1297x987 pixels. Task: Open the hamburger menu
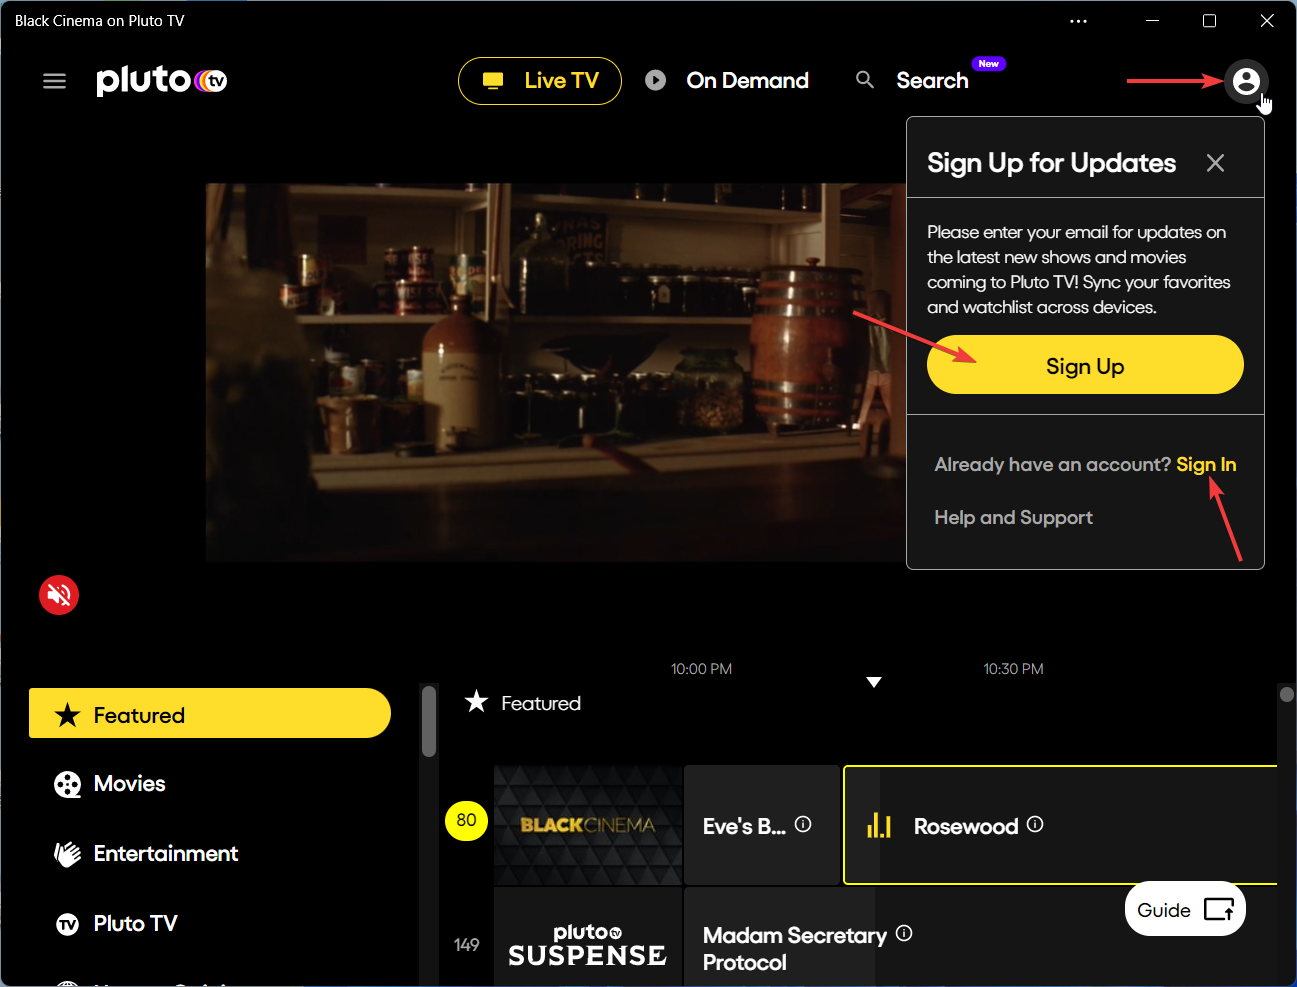coord(54,81)
